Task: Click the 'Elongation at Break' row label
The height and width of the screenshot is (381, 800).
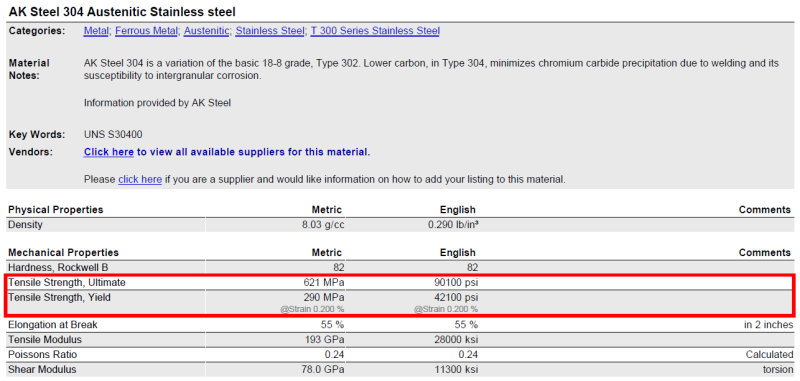Action: point(53,324)
